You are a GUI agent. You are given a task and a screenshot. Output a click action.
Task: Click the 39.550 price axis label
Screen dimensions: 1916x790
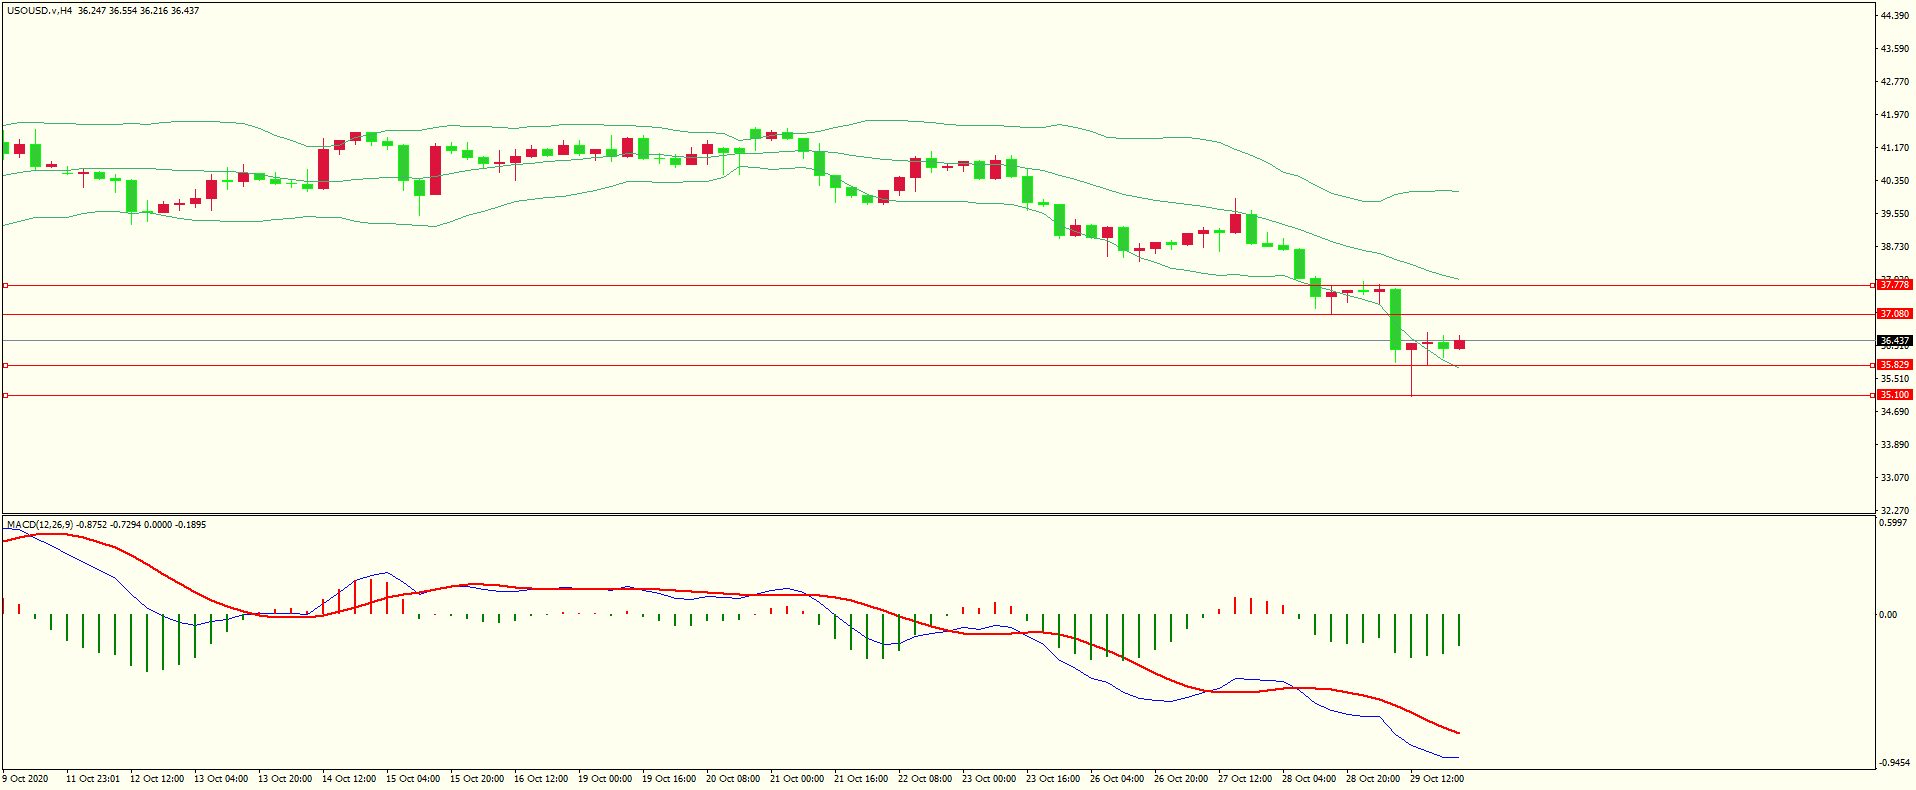click(1895, 214)
